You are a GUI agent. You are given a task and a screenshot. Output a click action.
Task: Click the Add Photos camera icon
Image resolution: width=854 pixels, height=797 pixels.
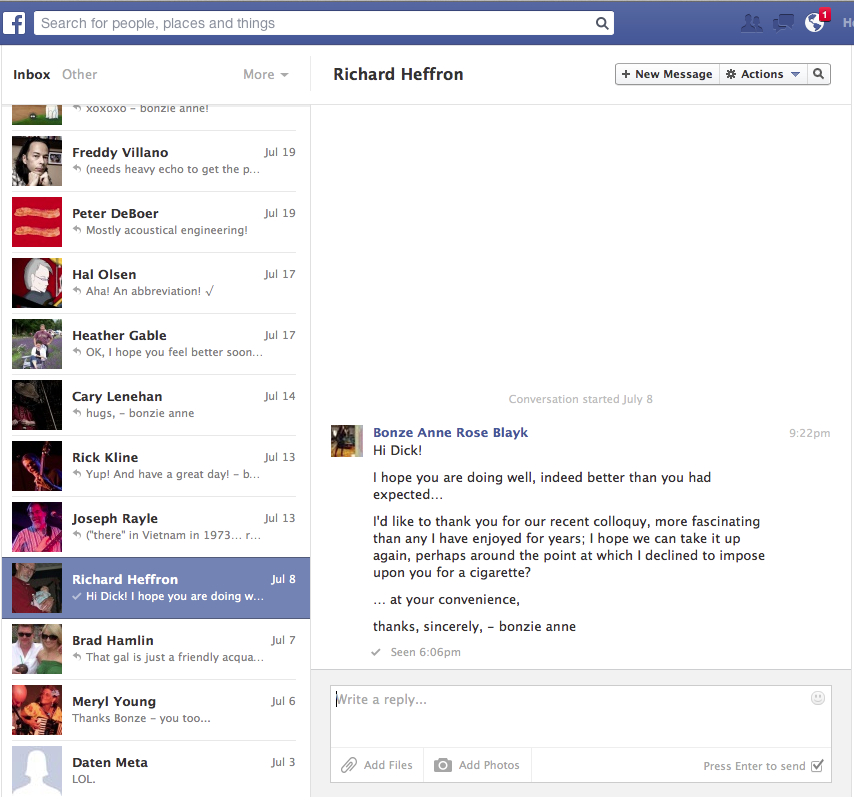(442, 764)
